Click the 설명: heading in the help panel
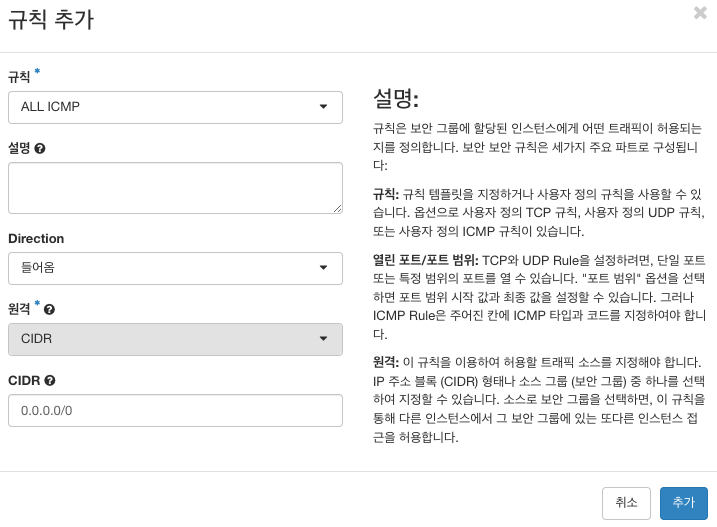 396,98
